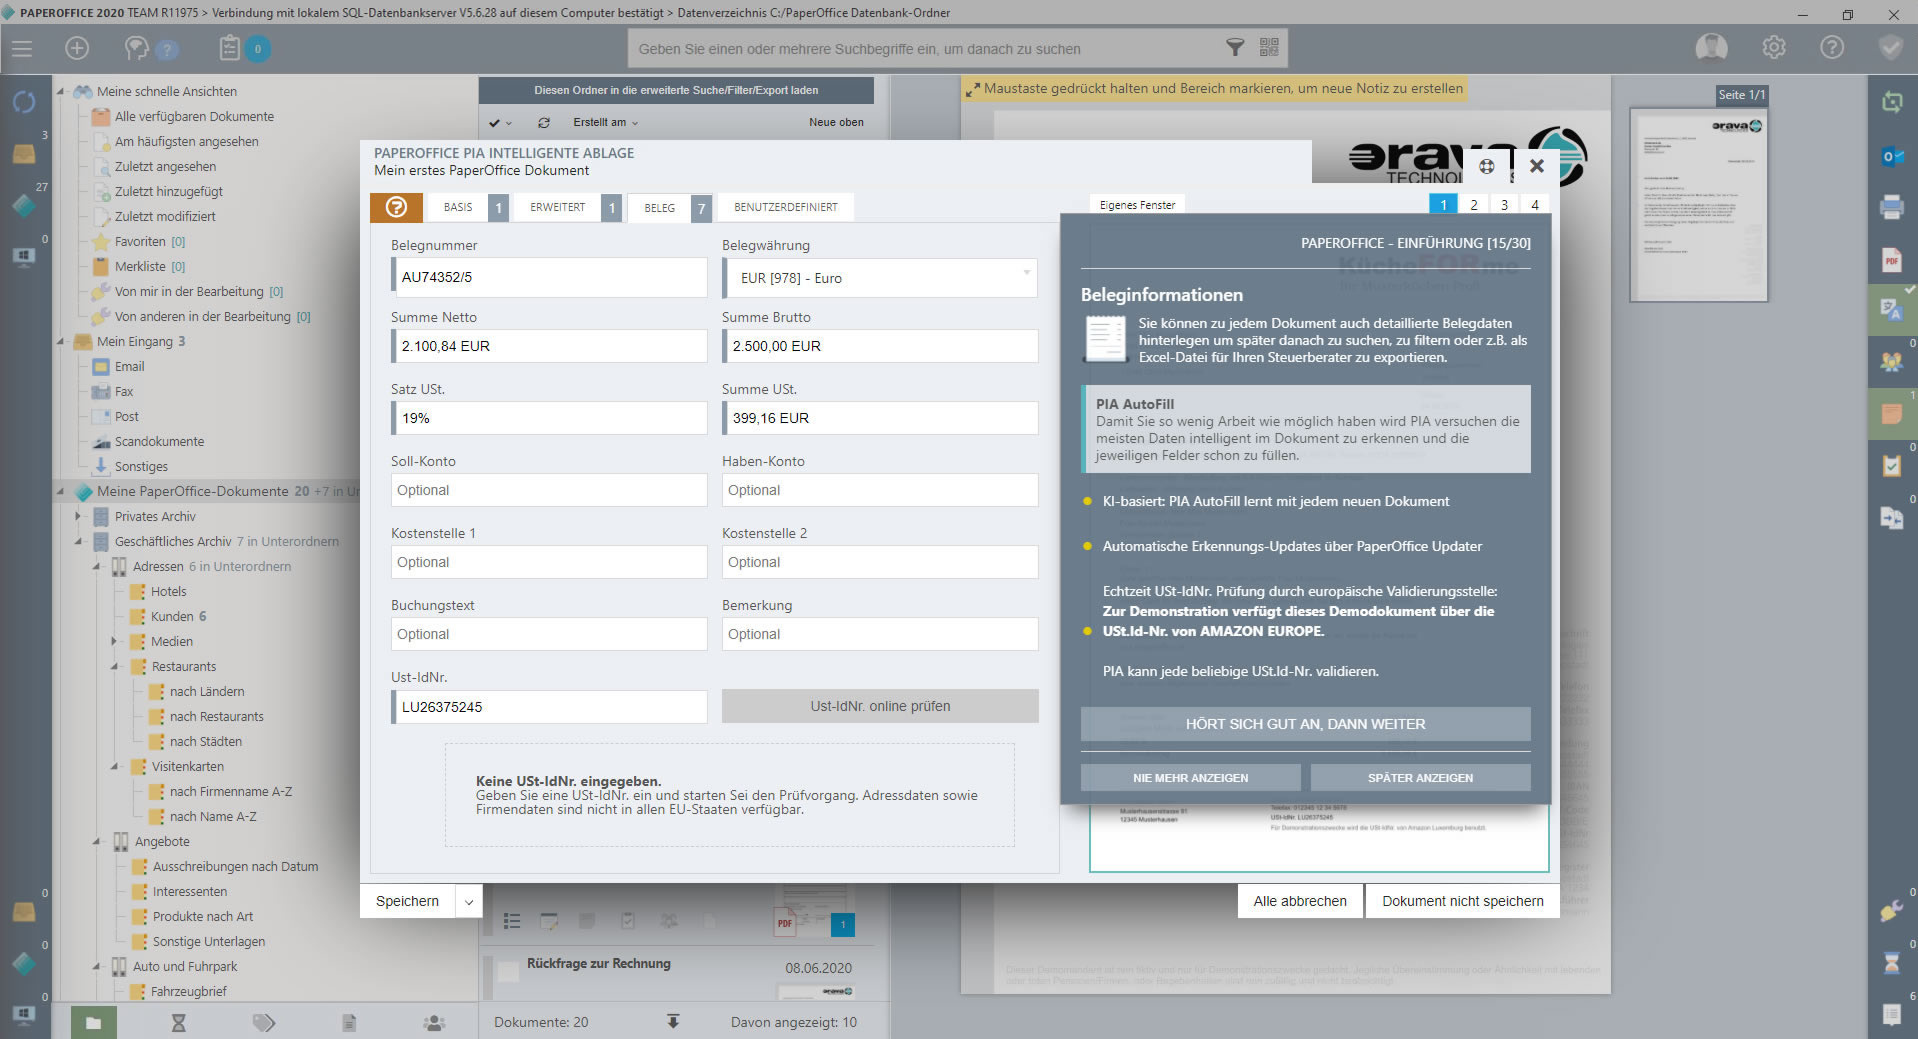Click the QR code icon in search bar
This screenshot has height=1039, width=1918.
[x=1269, y=48]
